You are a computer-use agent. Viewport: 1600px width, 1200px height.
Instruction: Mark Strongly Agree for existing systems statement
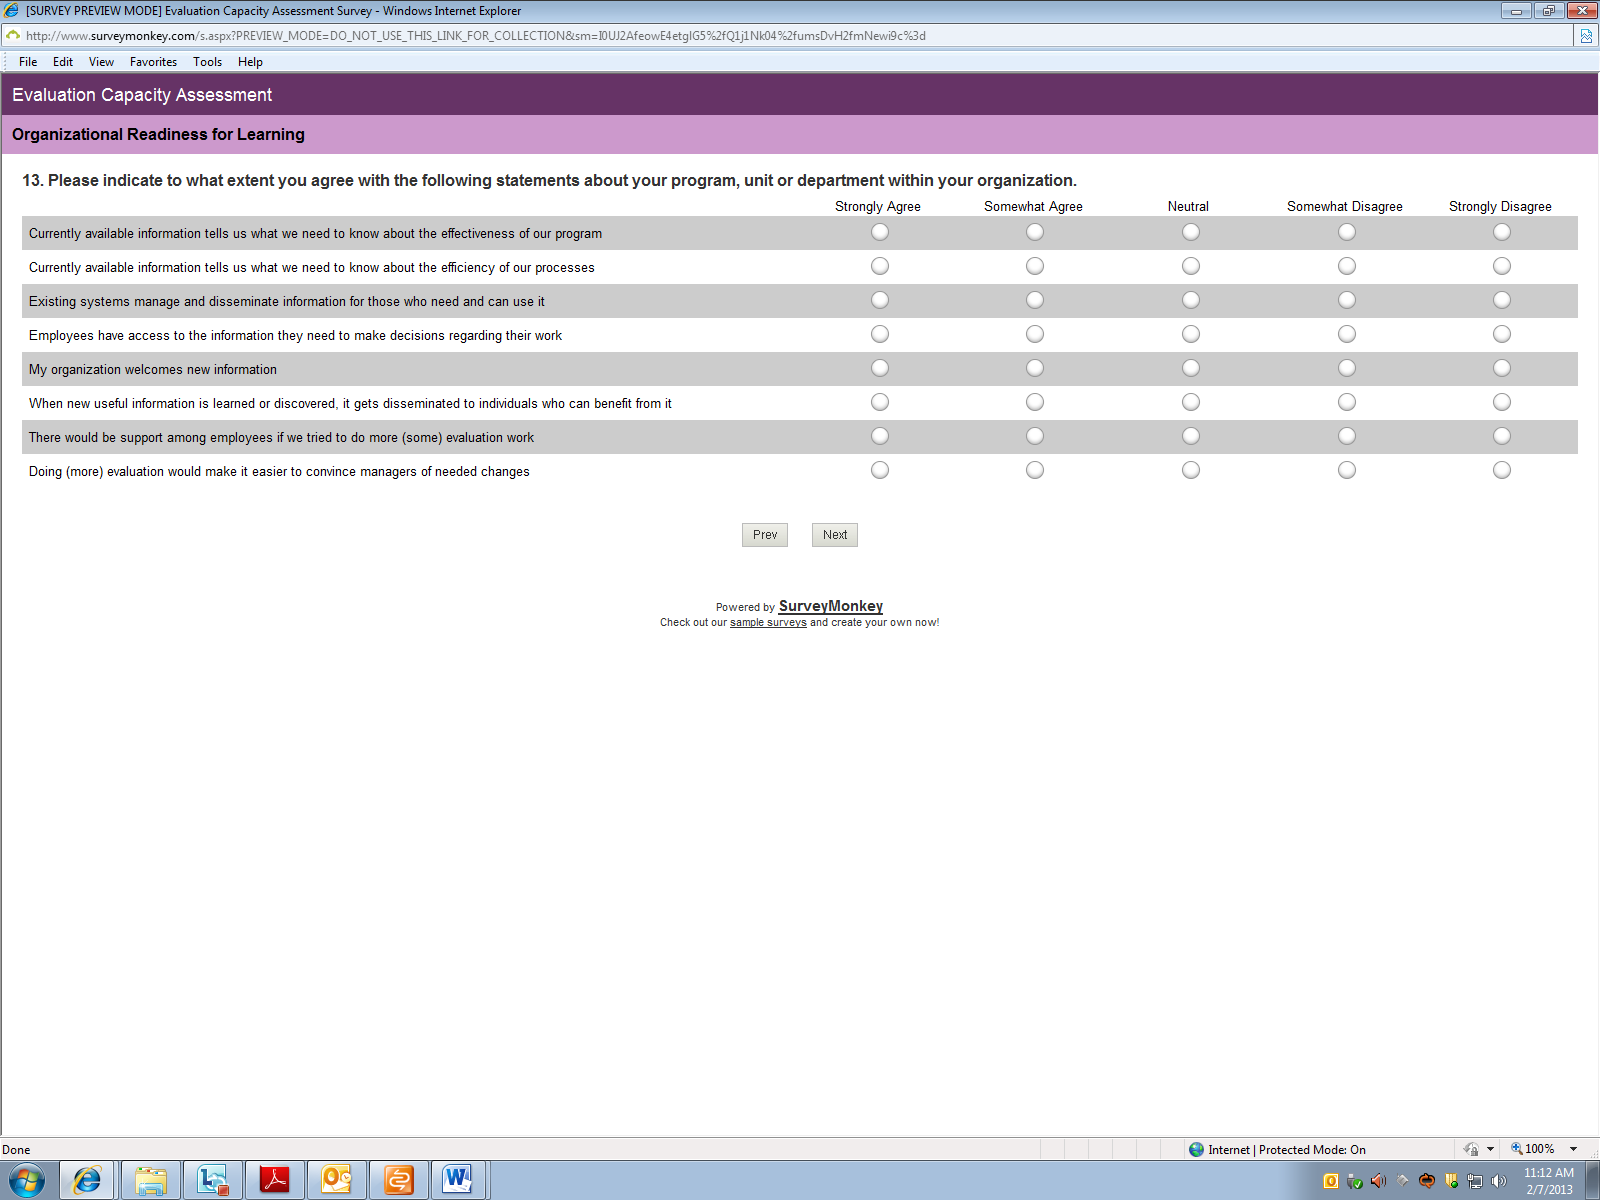tap(880, 300)
